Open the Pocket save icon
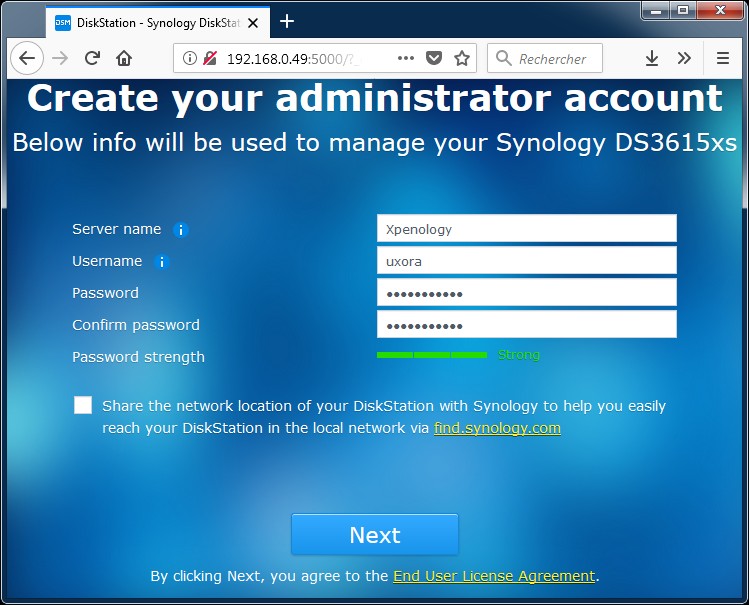749x605 pixels. pos(434,58)
